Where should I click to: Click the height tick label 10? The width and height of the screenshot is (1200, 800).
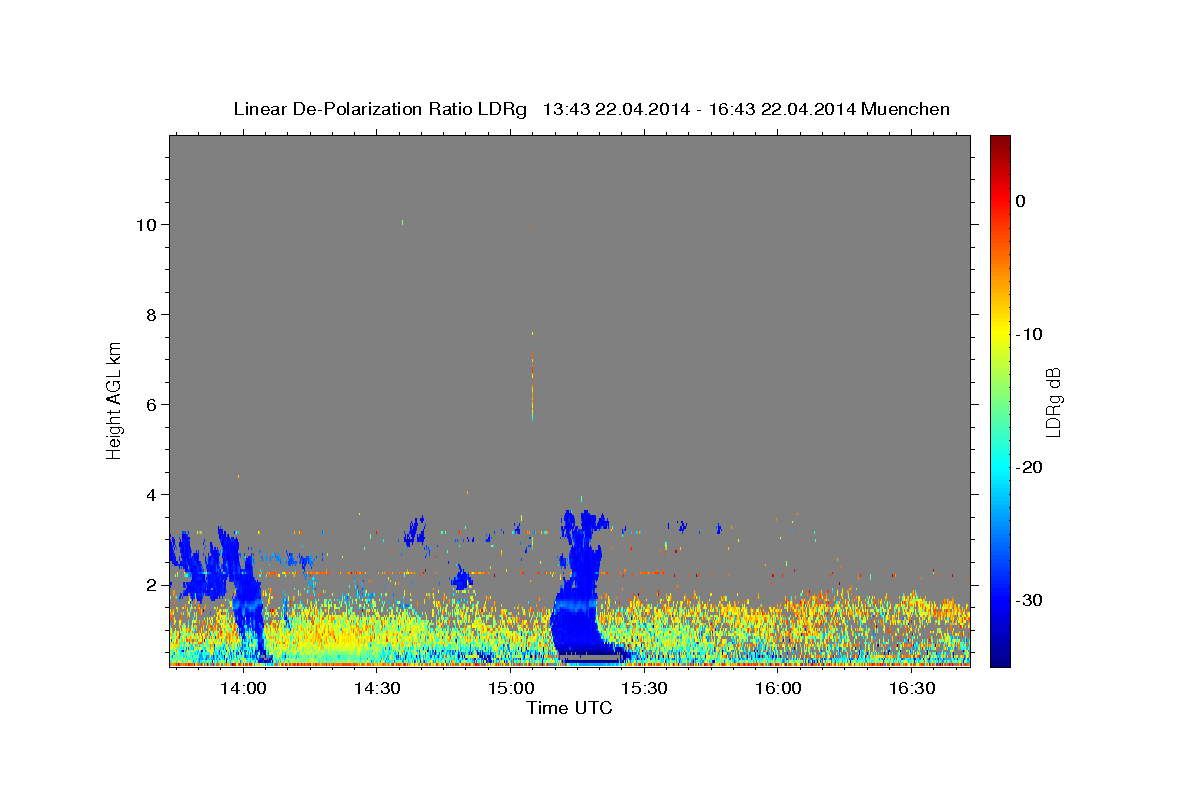click(x=148, y=224)
